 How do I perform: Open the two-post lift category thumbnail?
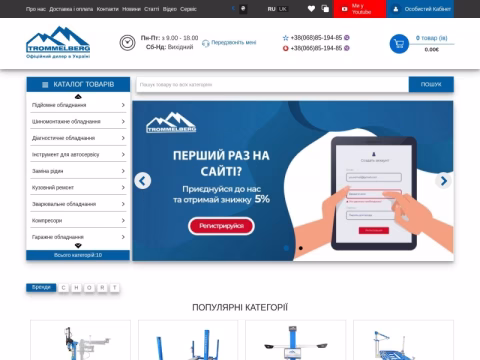point(188,340)
